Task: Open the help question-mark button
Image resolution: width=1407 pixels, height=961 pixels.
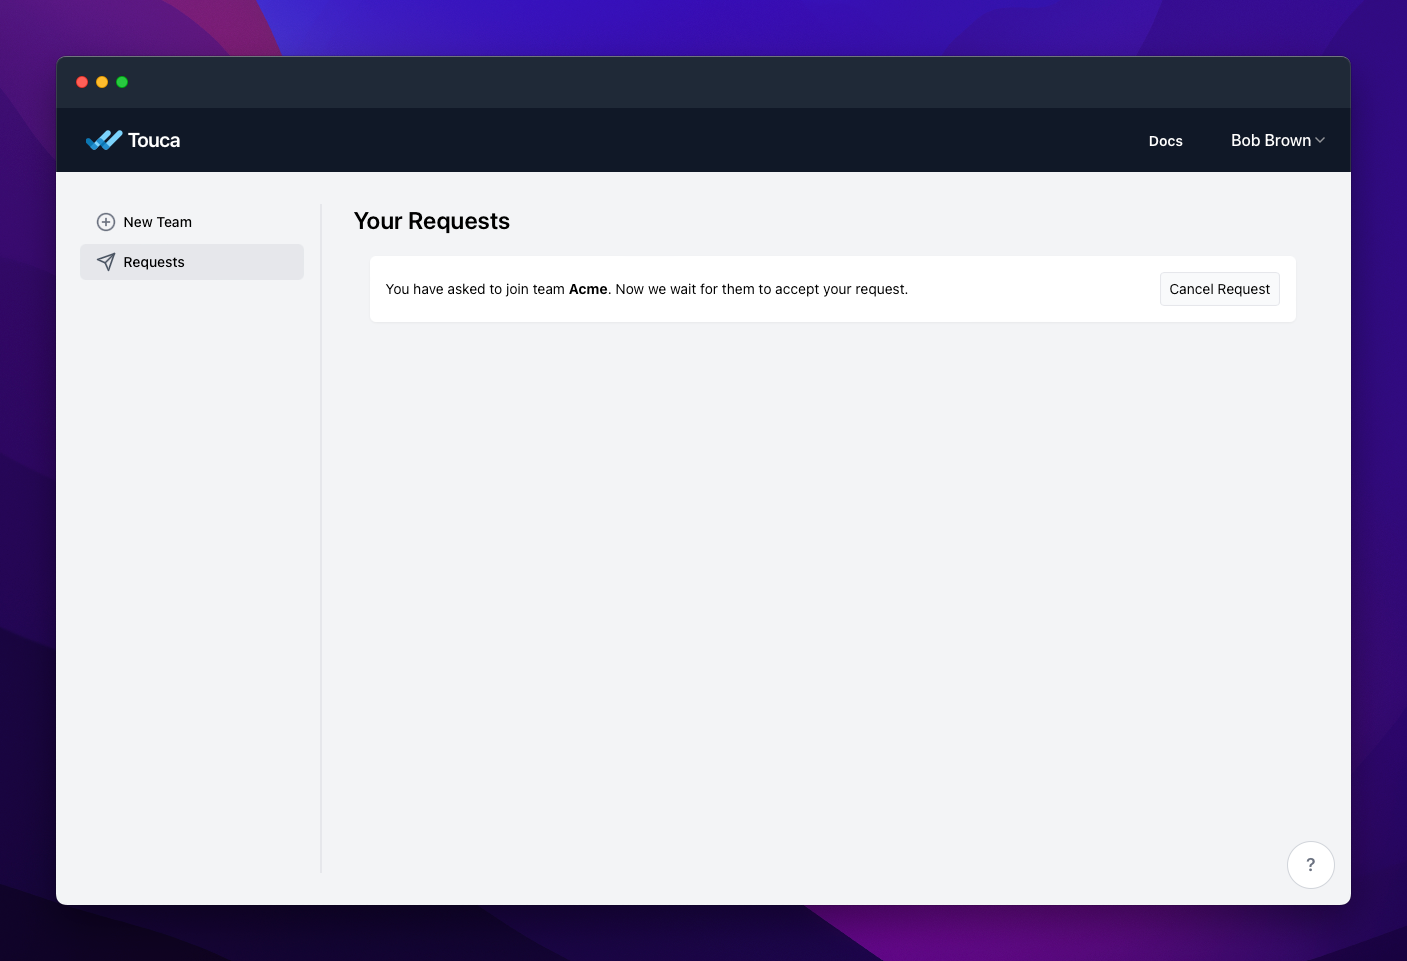Action: tap(1311, 865)
